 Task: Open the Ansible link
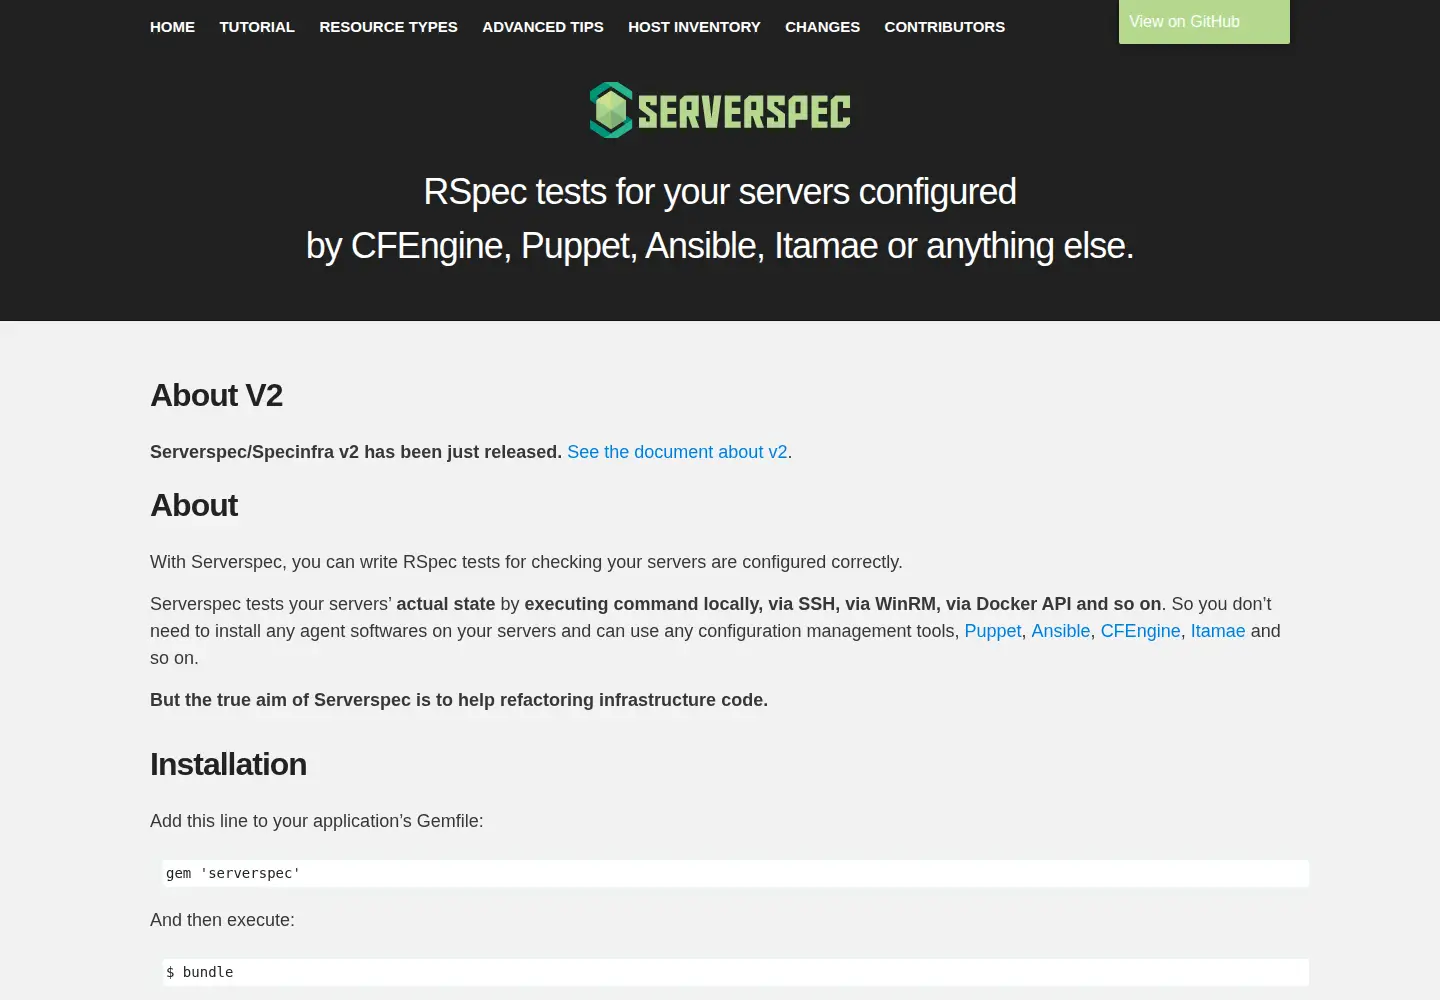[1060, 631]
